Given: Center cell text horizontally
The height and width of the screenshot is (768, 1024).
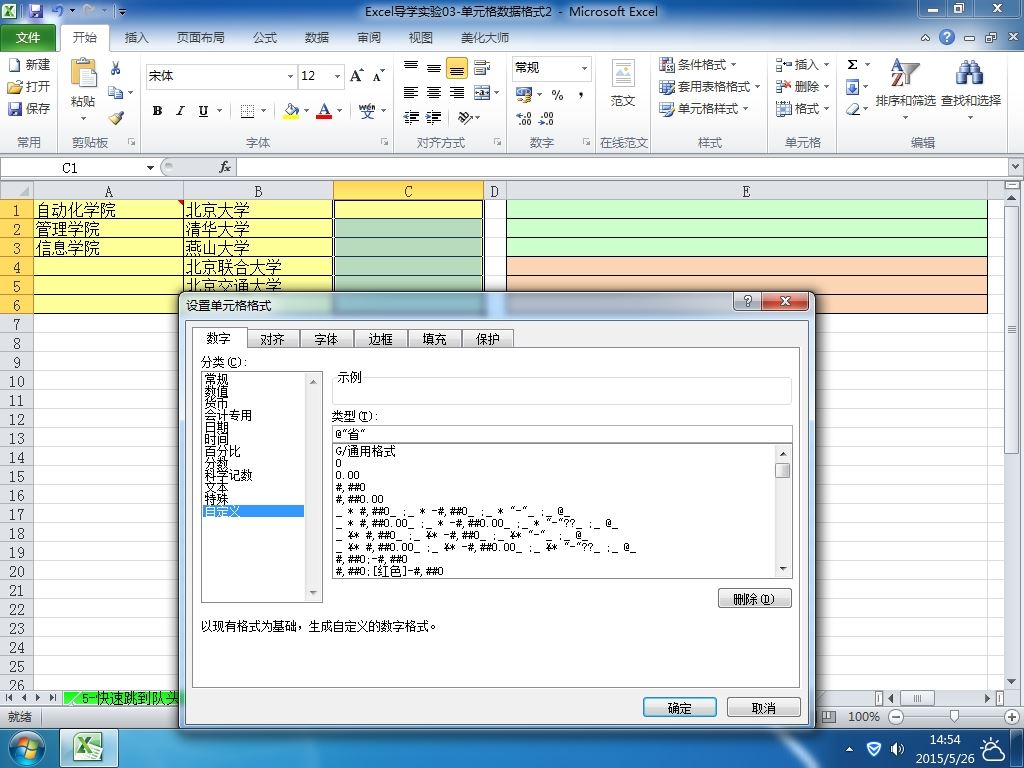Looking at the screenshot, I should coord(434,93).
